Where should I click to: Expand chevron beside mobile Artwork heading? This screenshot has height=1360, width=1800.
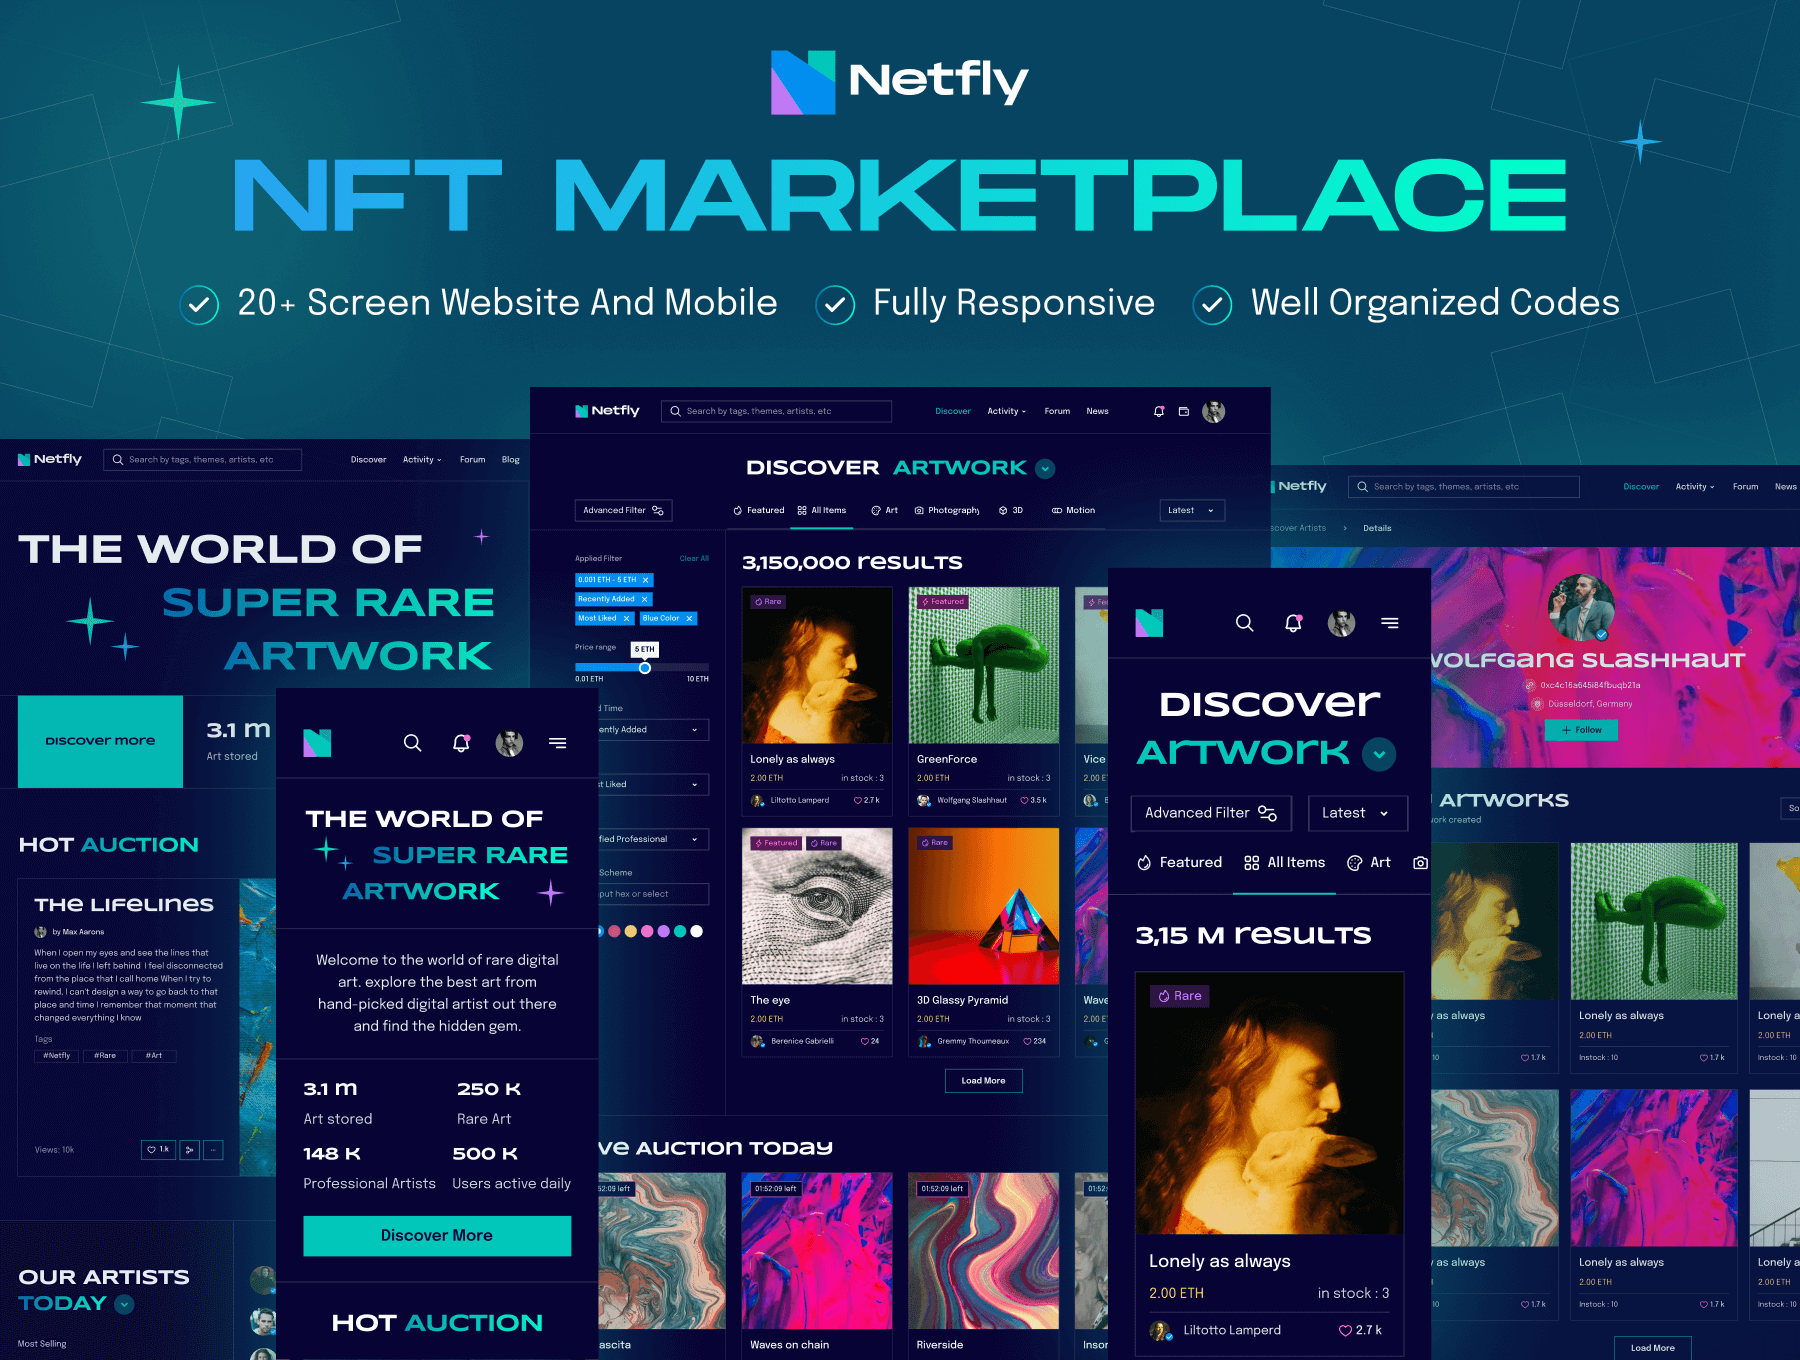coord(1380,754)
